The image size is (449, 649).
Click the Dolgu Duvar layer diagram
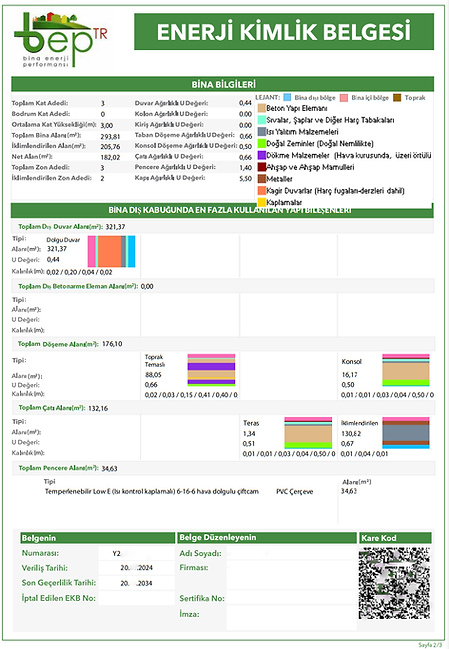[112, 252]
